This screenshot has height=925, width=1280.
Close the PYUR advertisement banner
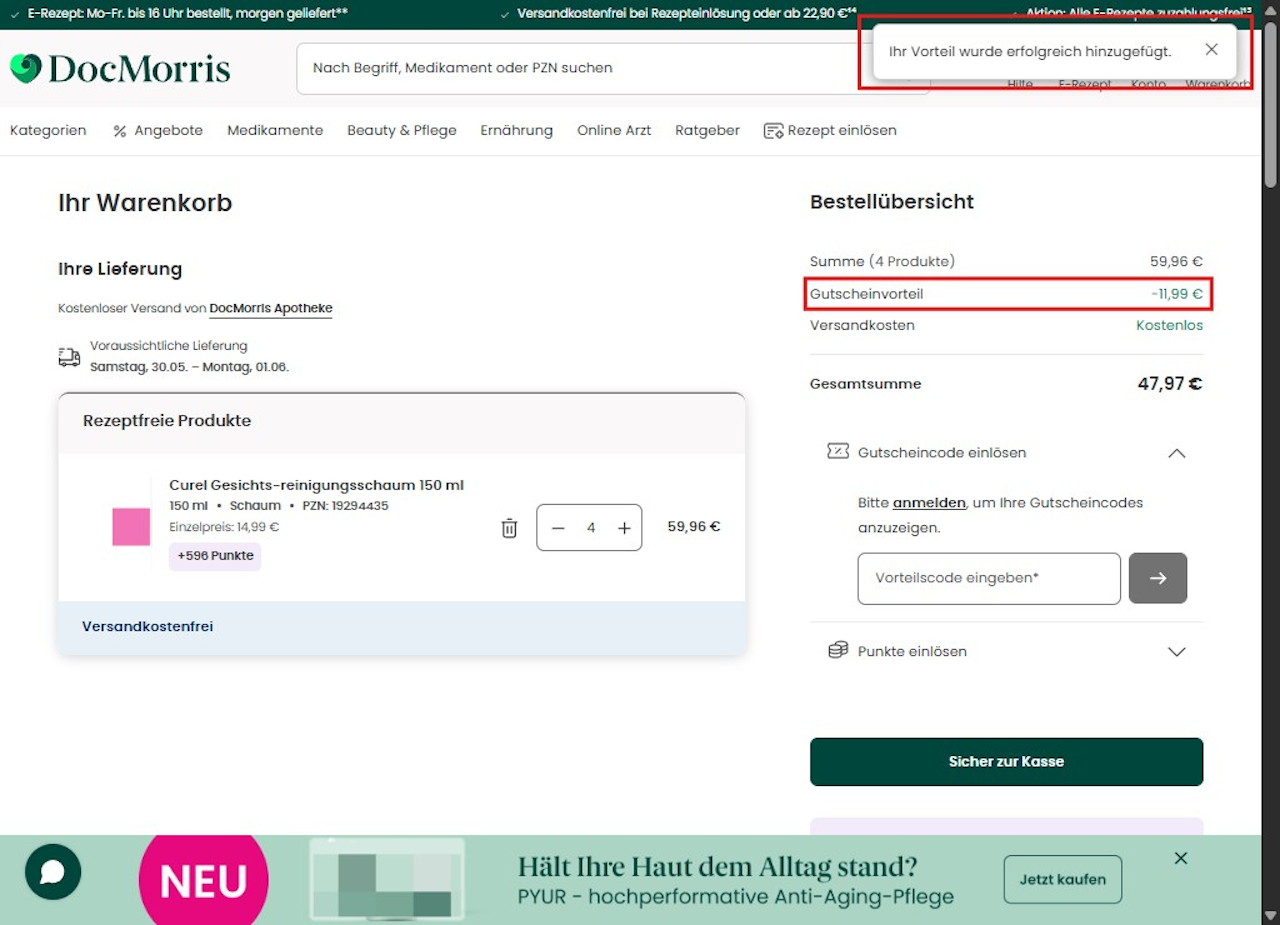pyautogui.click(x=1181, y=858)
